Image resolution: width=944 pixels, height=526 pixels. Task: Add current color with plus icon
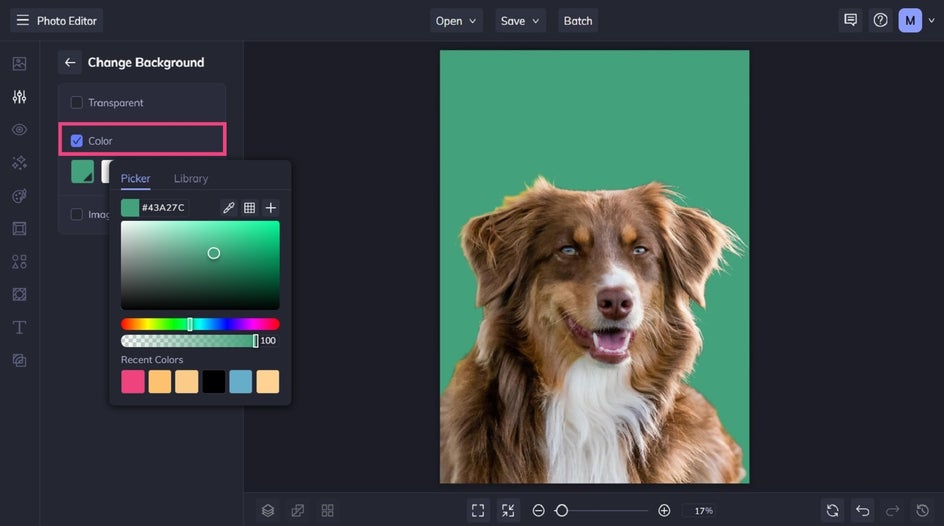[x=271, y=208]
